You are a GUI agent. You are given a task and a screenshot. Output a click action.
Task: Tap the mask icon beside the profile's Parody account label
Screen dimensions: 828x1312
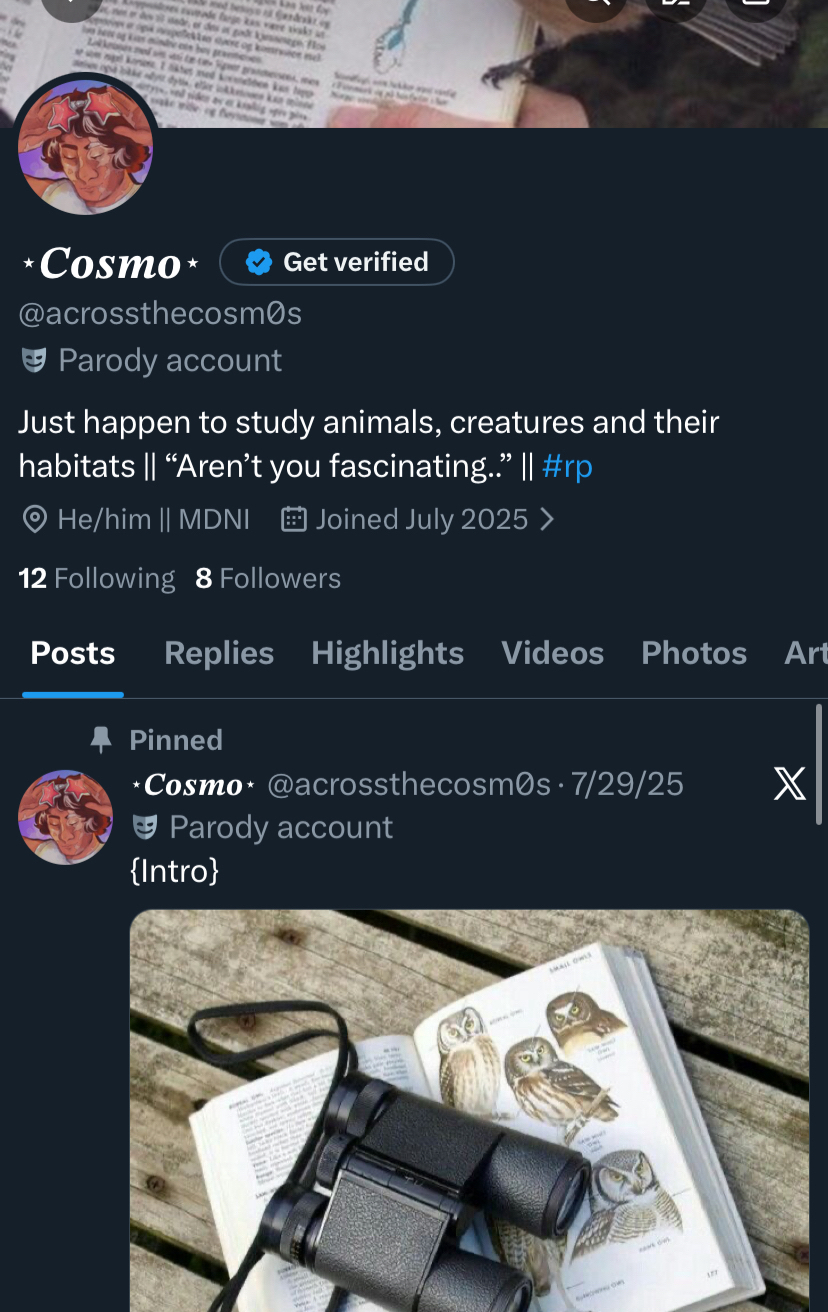pos(34,360)
